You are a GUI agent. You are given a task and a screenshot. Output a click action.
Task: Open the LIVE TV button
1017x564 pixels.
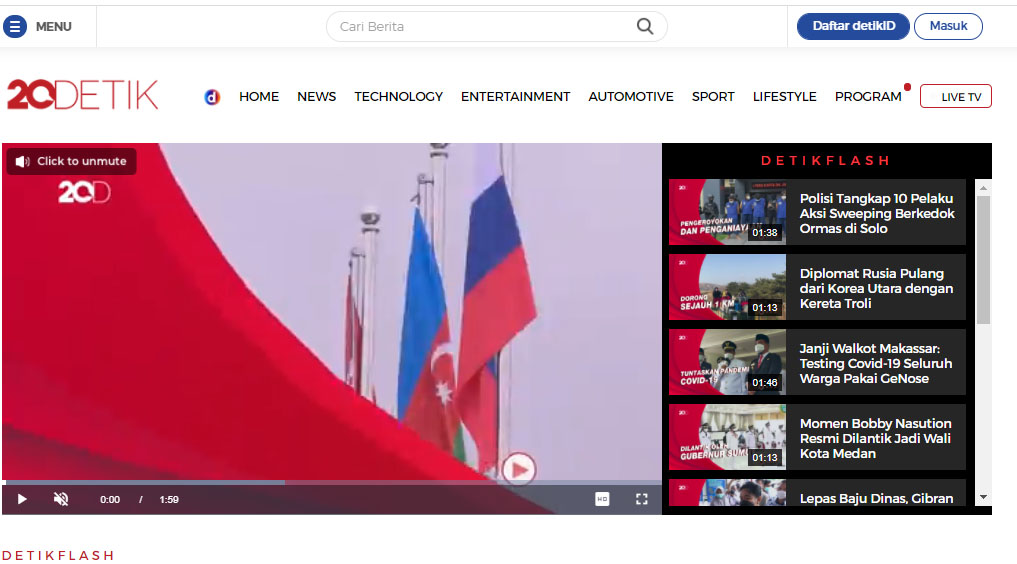pyautogui.click(x=955, y=97)
